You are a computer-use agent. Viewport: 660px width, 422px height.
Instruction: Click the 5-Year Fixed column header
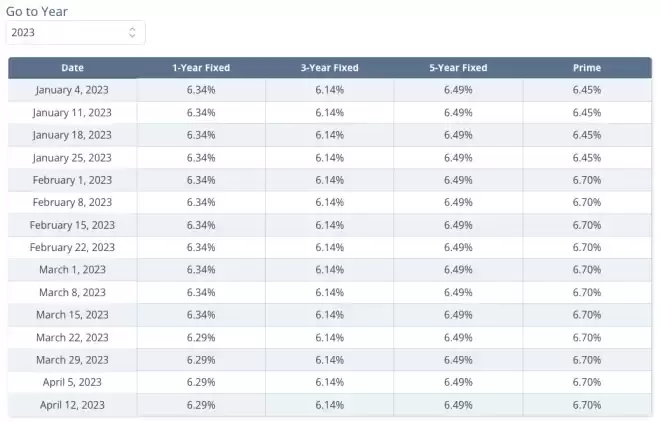pos(458,68)
